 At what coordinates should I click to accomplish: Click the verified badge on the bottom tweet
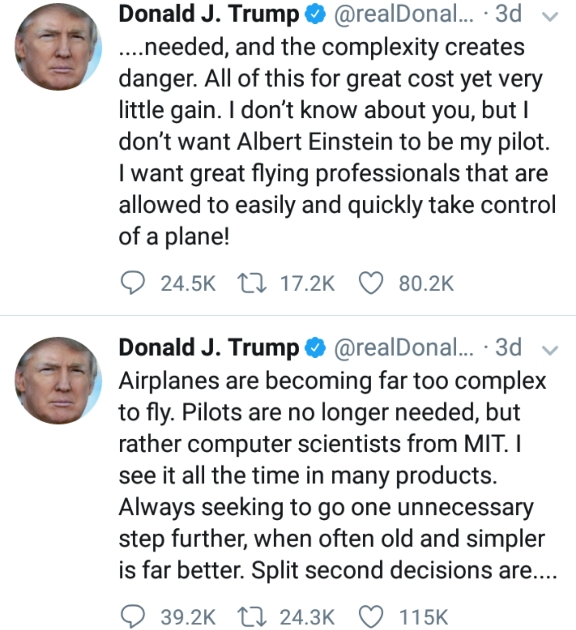click(x=315, y=348)
